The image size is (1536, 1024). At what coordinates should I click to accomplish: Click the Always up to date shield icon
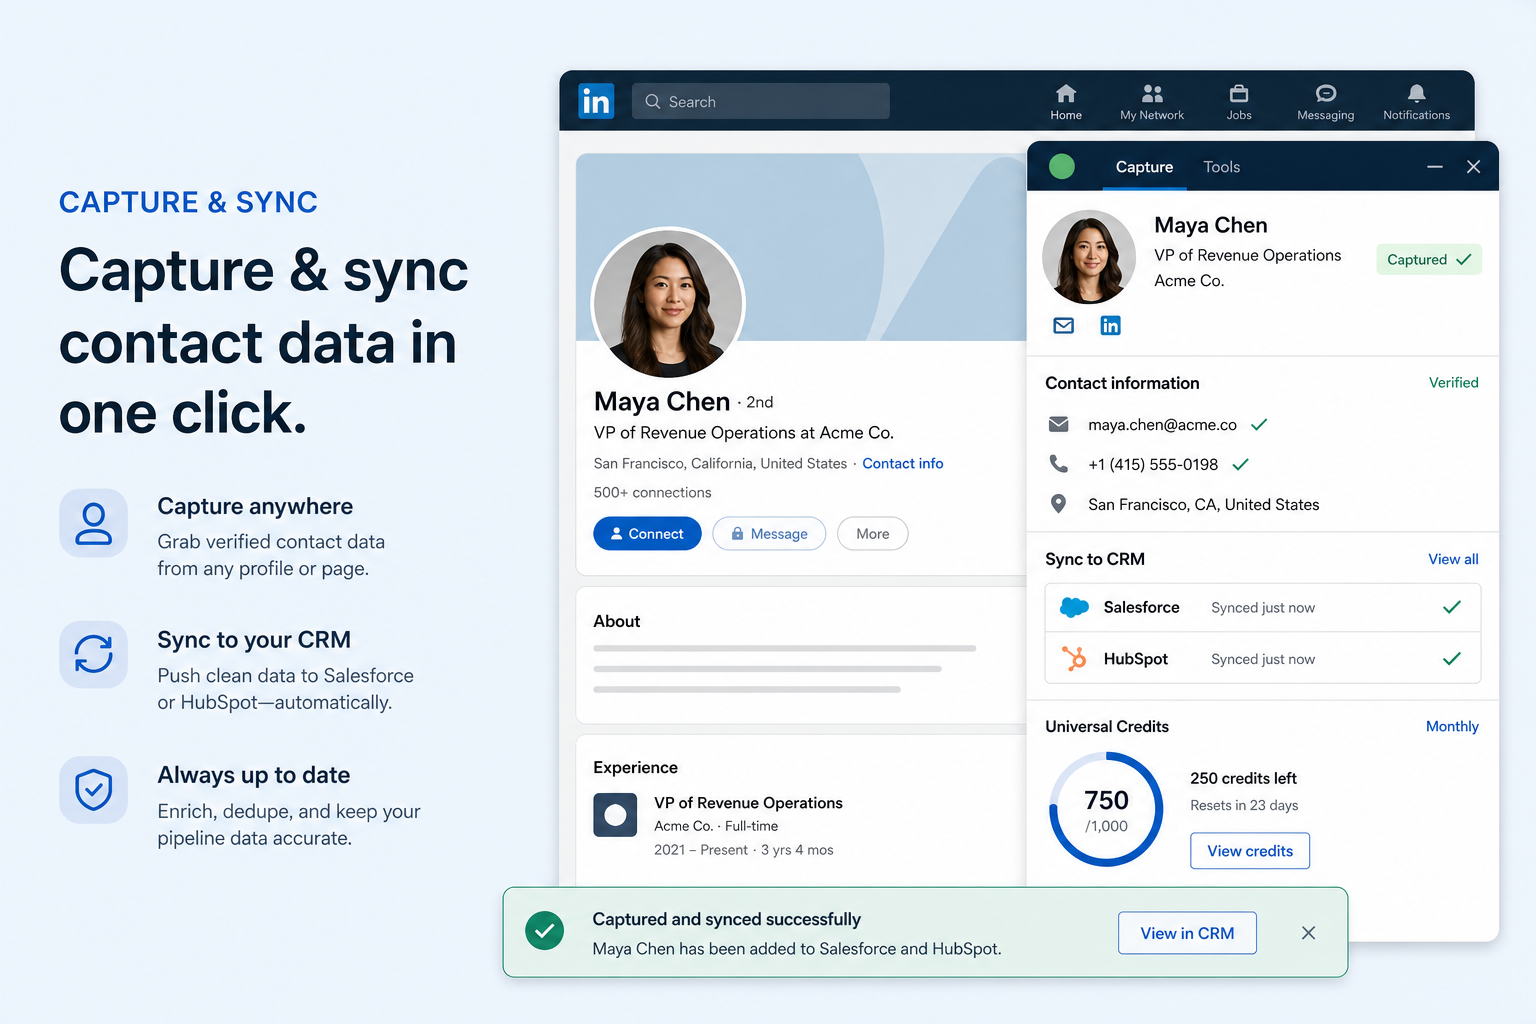pyautogui.click(x=93, y=790)
